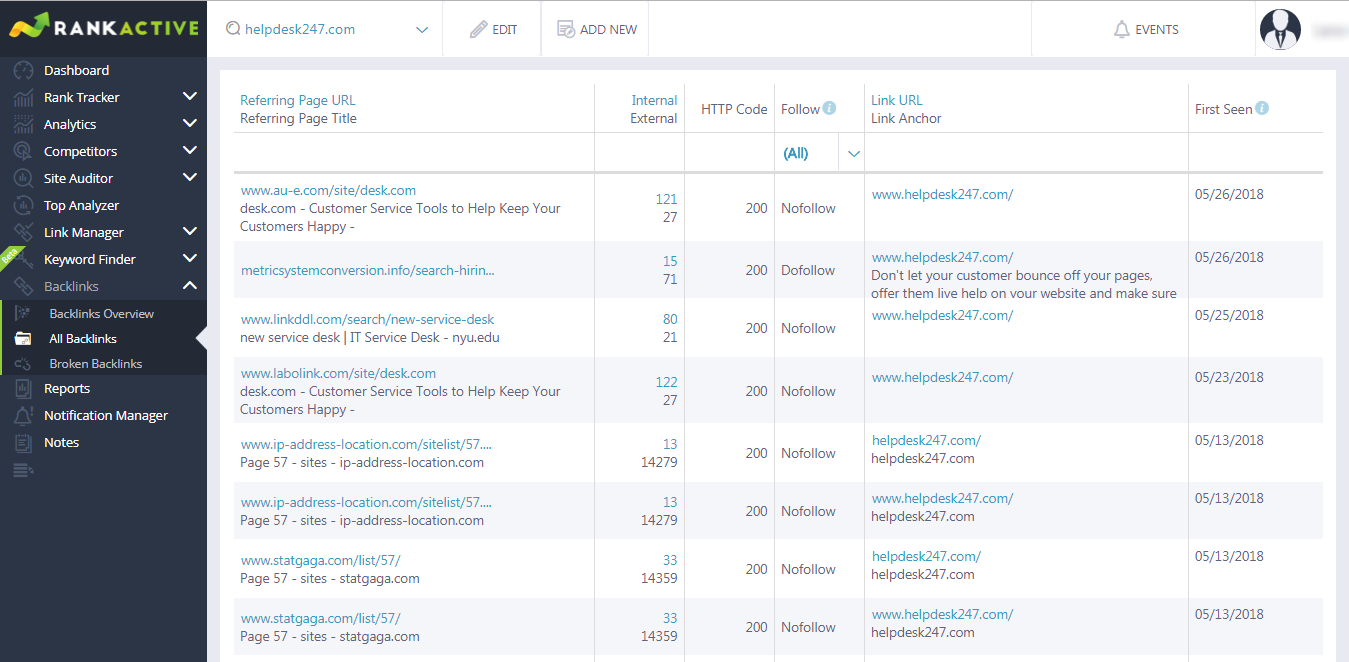Click the Backlinks sidebar icon
The width and height of the screenshot is (1349, 662).
(x=23, y=287)
